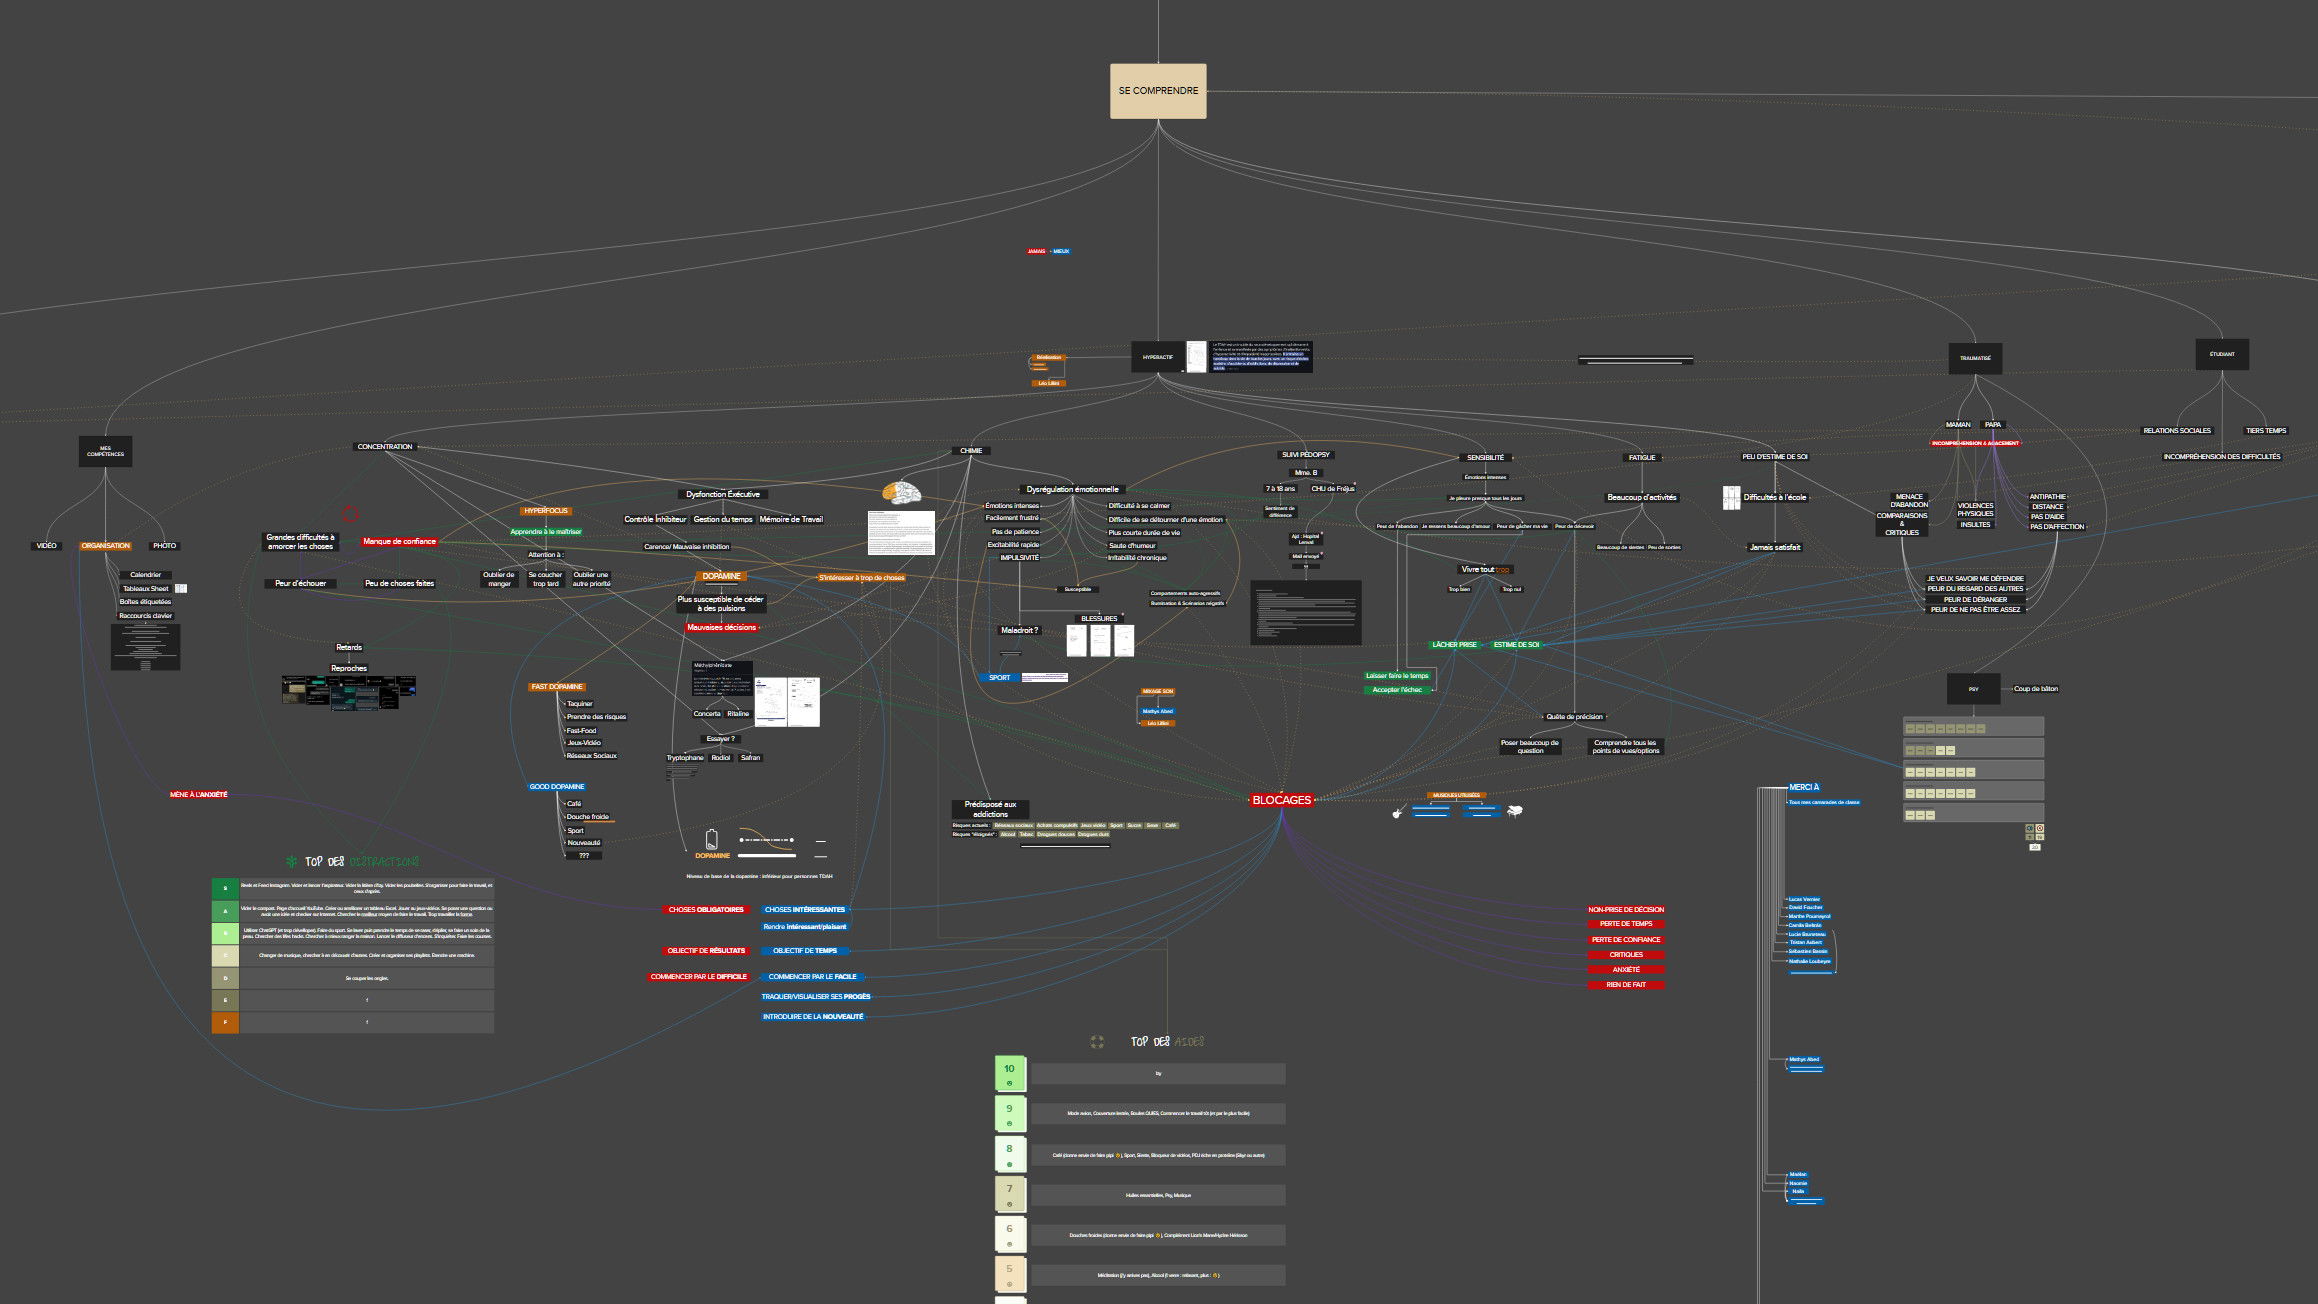Click the brain illustration under CHIMIE
Image resolution: width=2318 pixels, height=1304 pixels.
point(901,493)
